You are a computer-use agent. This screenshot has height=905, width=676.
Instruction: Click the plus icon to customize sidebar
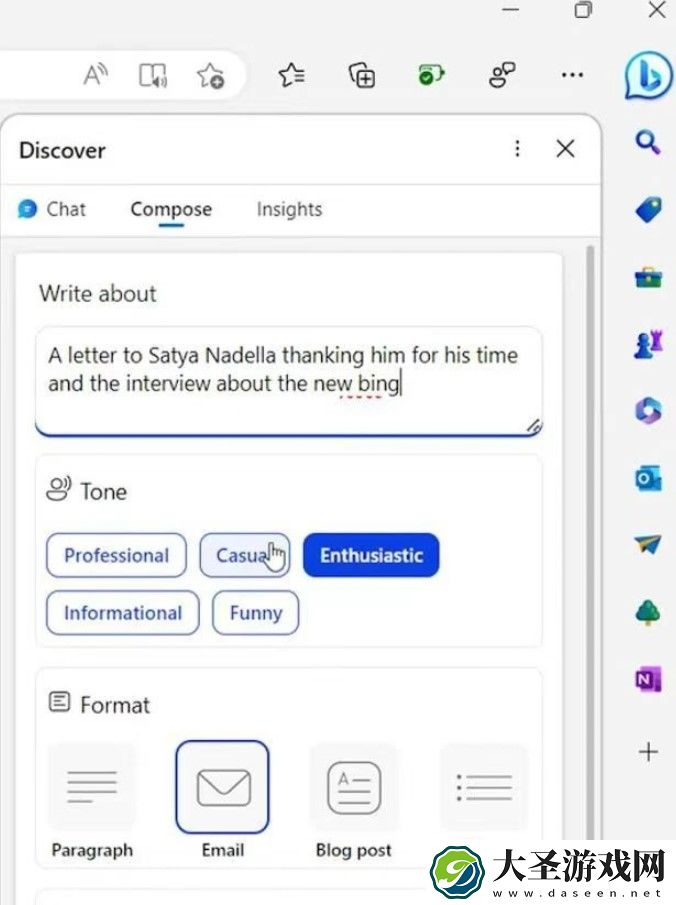[648, 751]
